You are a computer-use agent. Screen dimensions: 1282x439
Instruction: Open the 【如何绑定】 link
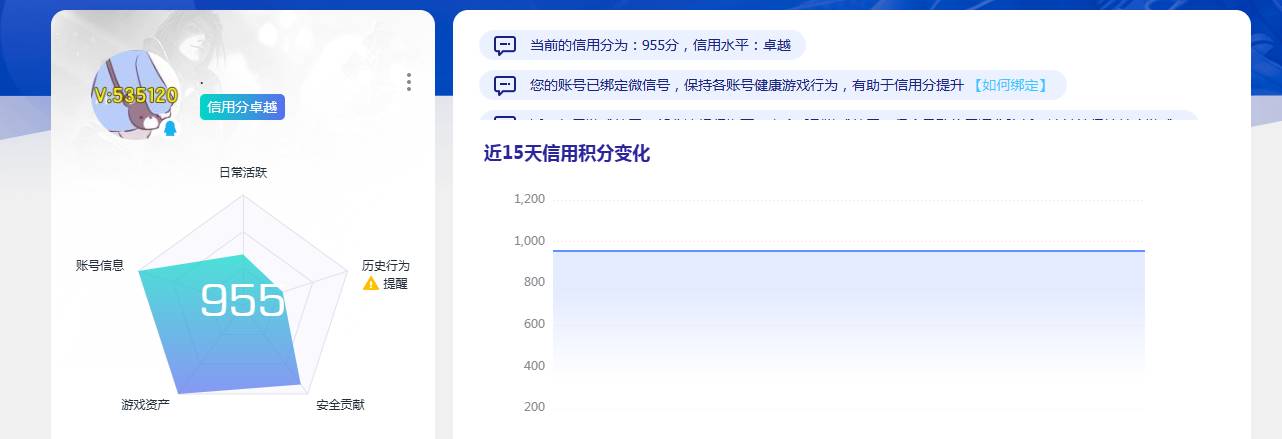pos(1010,85)
